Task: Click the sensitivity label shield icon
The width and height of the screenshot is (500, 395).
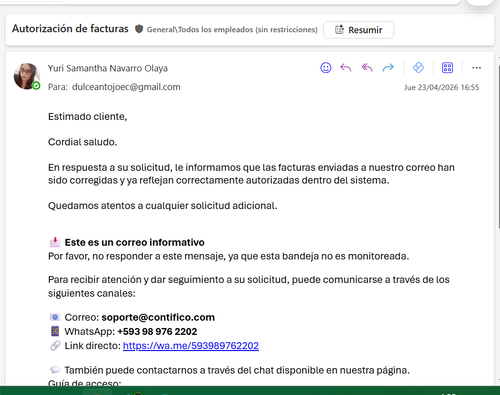Action: tap(139, 29)
